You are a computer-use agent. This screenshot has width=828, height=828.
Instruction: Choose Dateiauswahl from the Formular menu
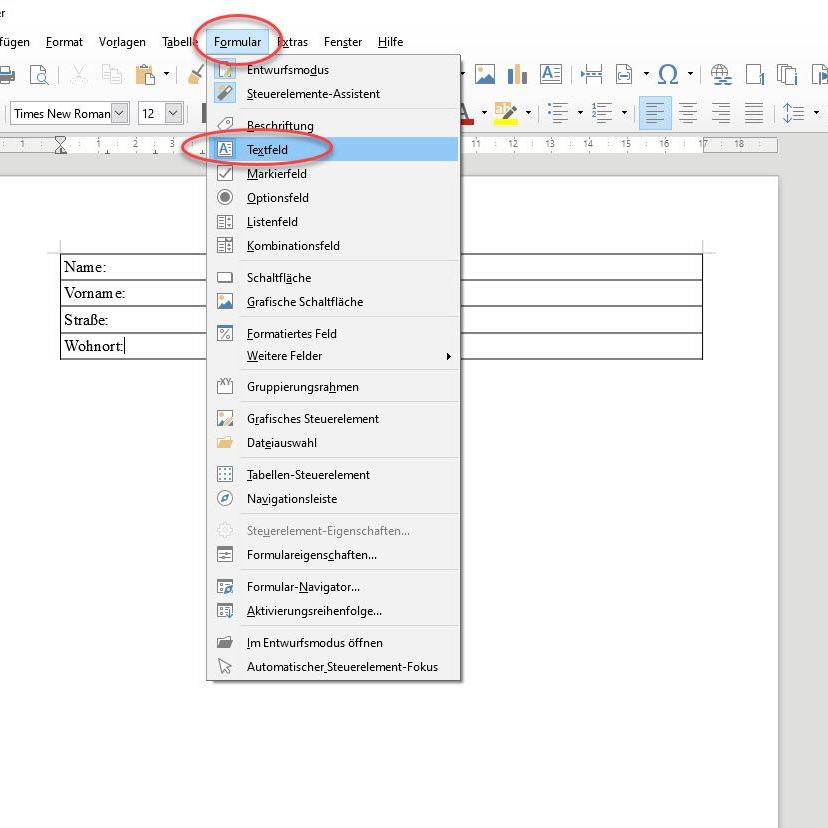click(333, 443)
